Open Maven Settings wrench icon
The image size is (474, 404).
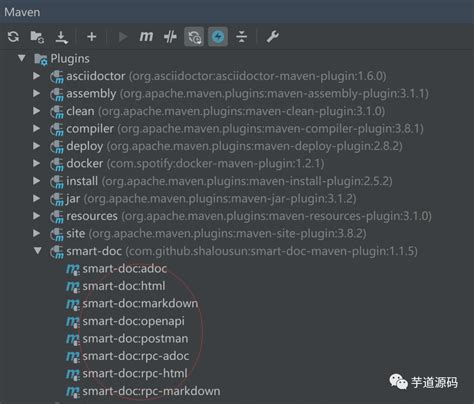272,37
